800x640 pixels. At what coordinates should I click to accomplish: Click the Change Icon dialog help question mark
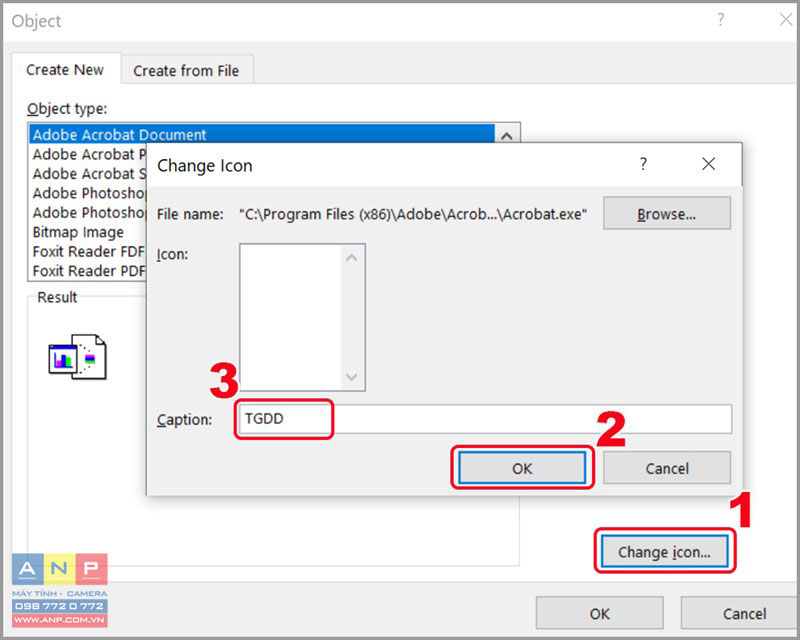[x=643, y=164]
